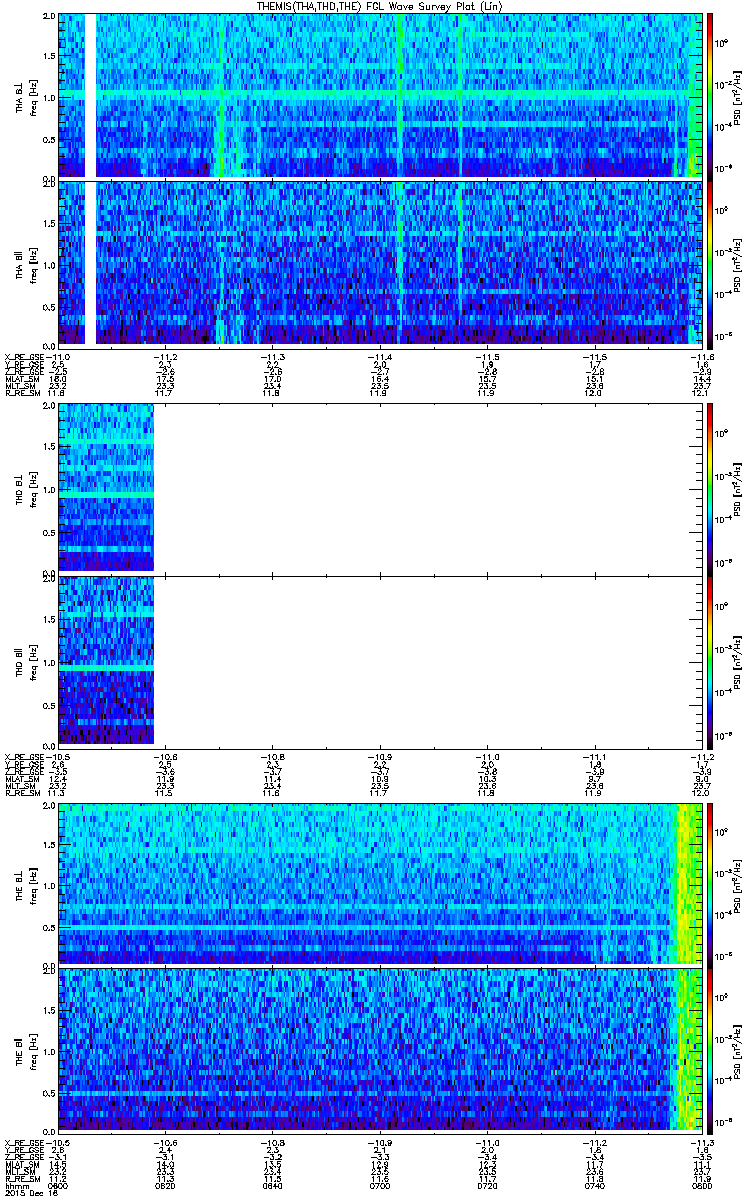This screenshot has height=1200, width=750.
Task: Click the X_RE_GSE row label below THD panels
Action: (x=23, y=756)
